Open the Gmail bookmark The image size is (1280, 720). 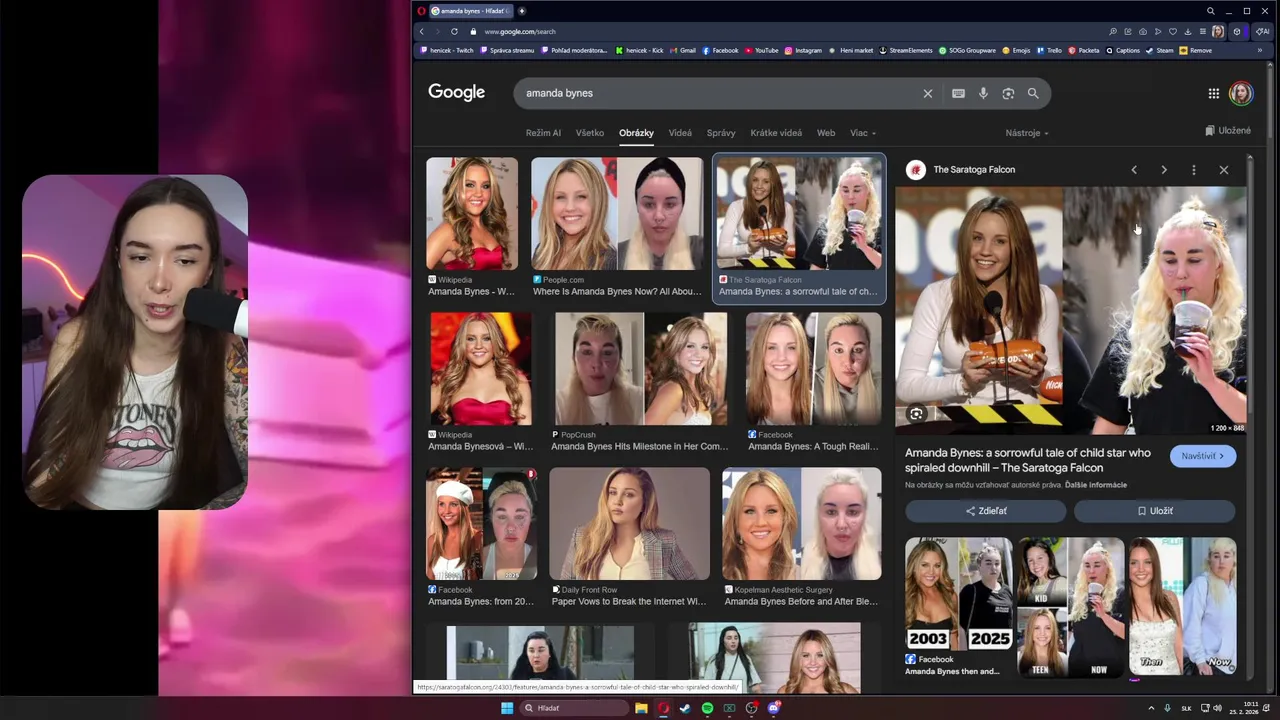tap(683, 50)
